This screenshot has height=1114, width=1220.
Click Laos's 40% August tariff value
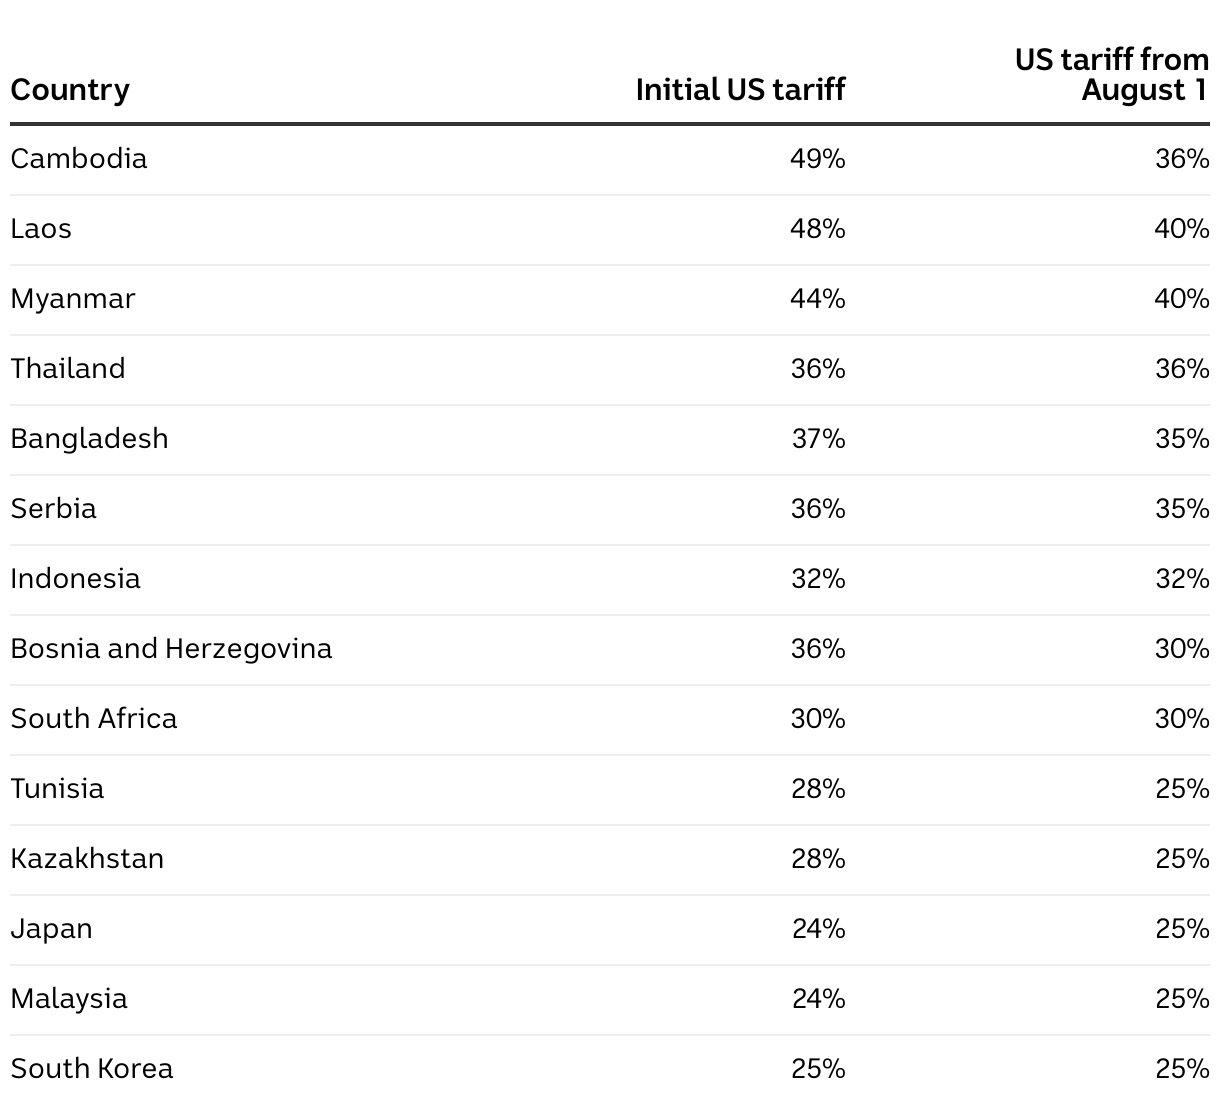[x=1182, y=229]
